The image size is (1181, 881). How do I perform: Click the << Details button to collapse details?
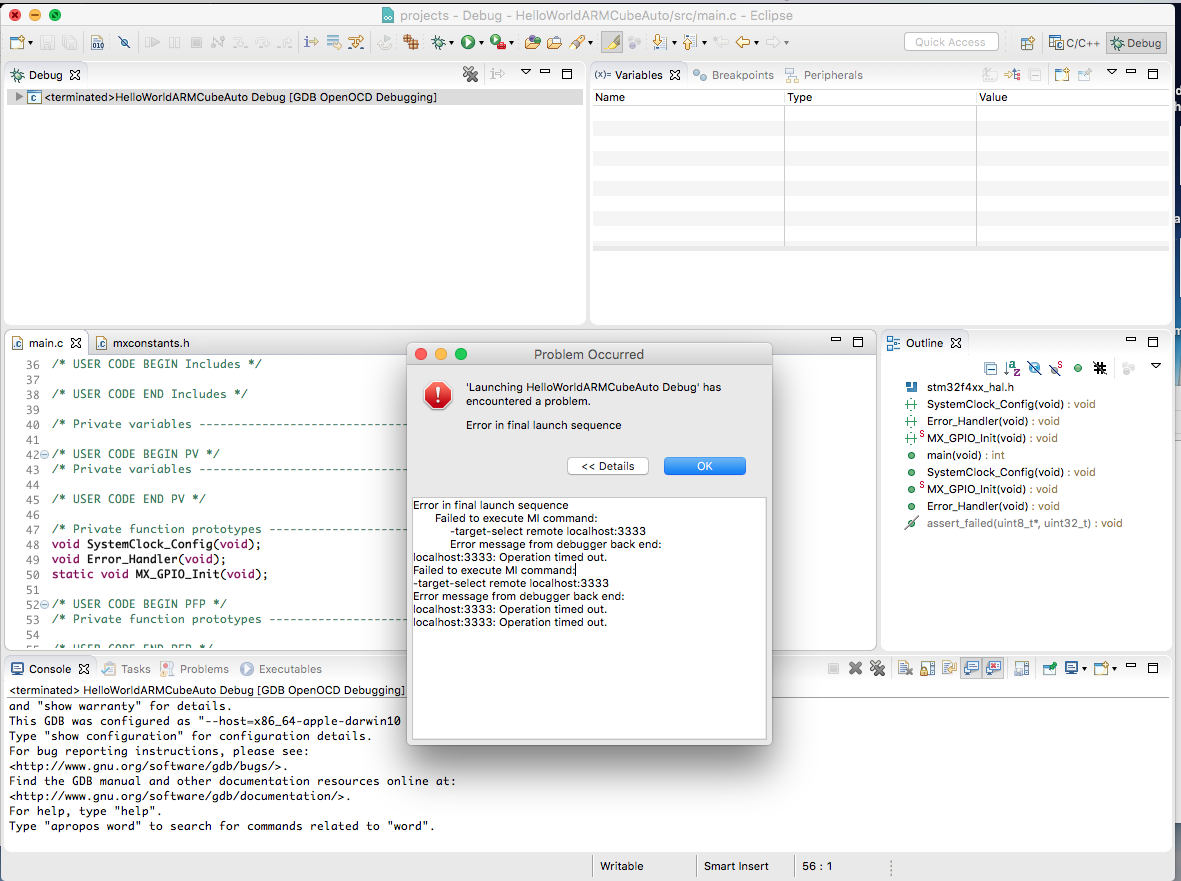[608, 466]
